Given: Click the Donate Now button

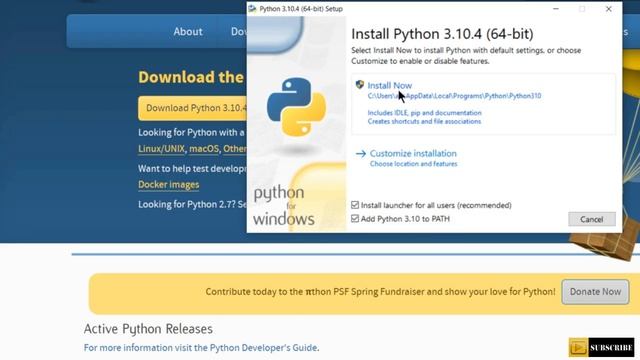Looking at the screenshot, I should (x=596, y=292).
